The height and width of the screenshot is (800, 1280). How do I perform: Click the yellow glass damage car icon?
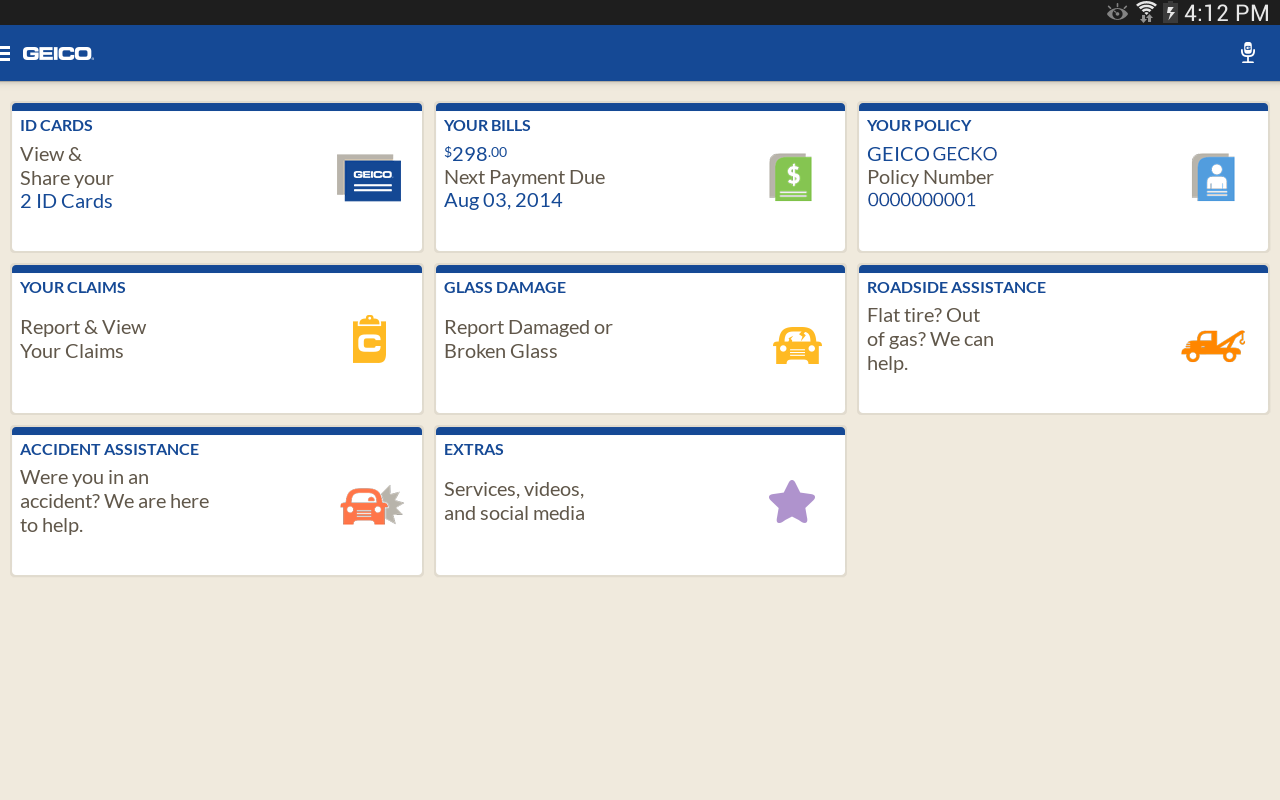pyautogui.click(x=797, y=345)
